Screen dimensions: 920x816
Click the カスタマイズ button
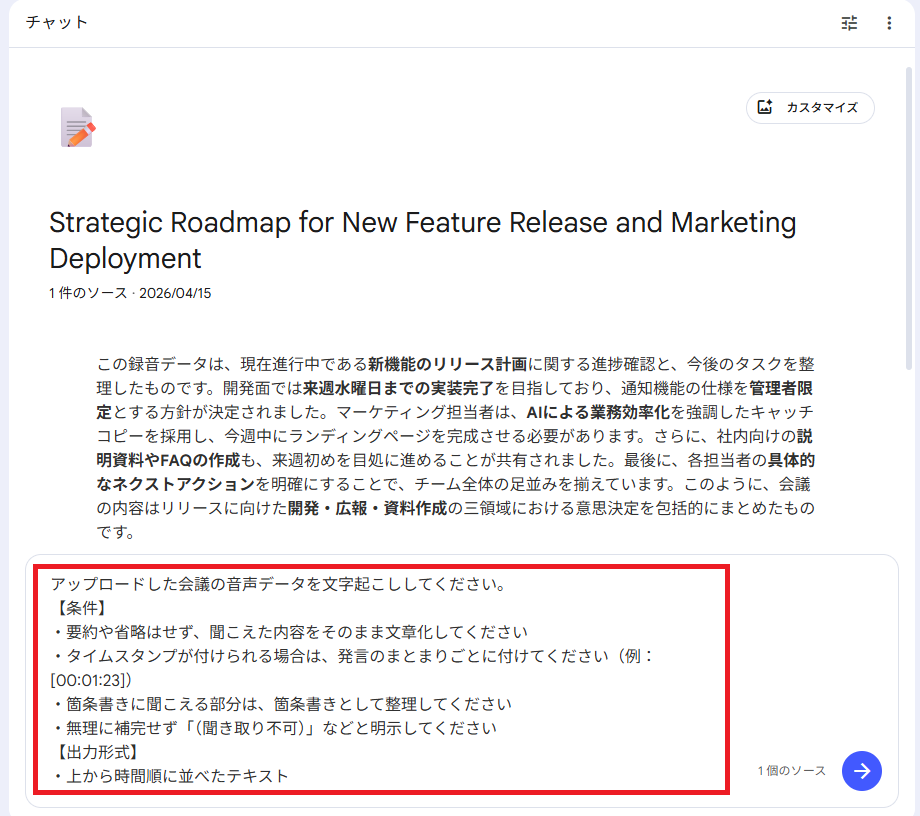(810, 107)
